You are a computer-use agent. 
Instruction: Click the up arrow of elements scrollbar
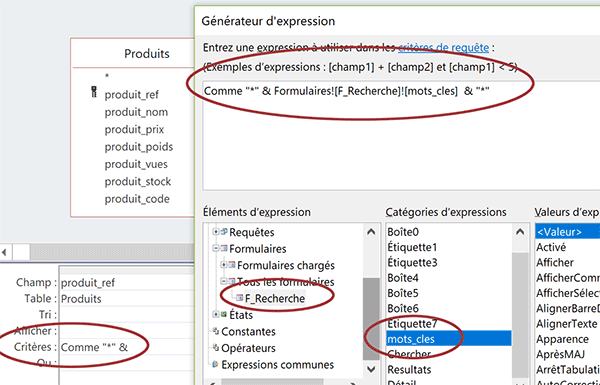[x=371, y=232]
